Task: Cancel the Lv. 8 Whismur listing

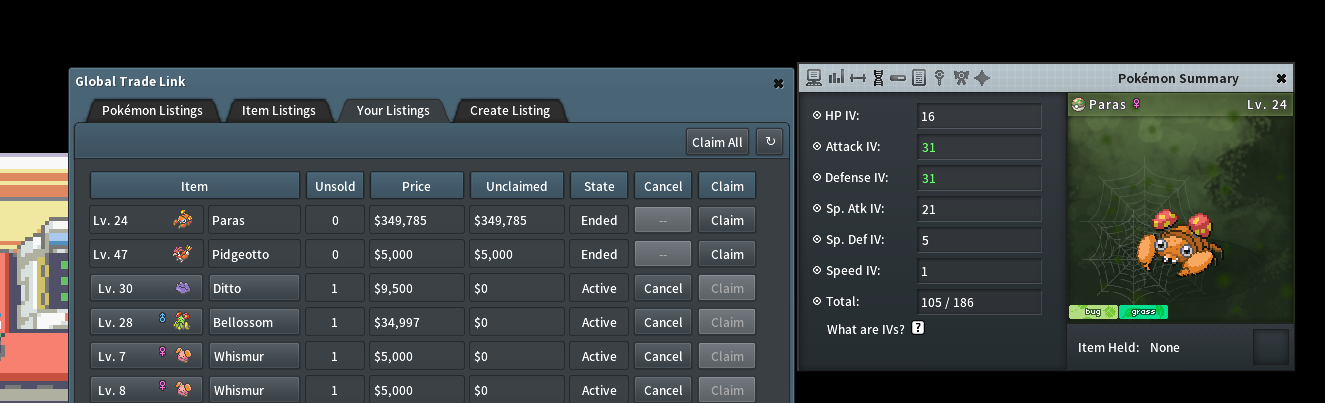Action: [x=663, y=390]
